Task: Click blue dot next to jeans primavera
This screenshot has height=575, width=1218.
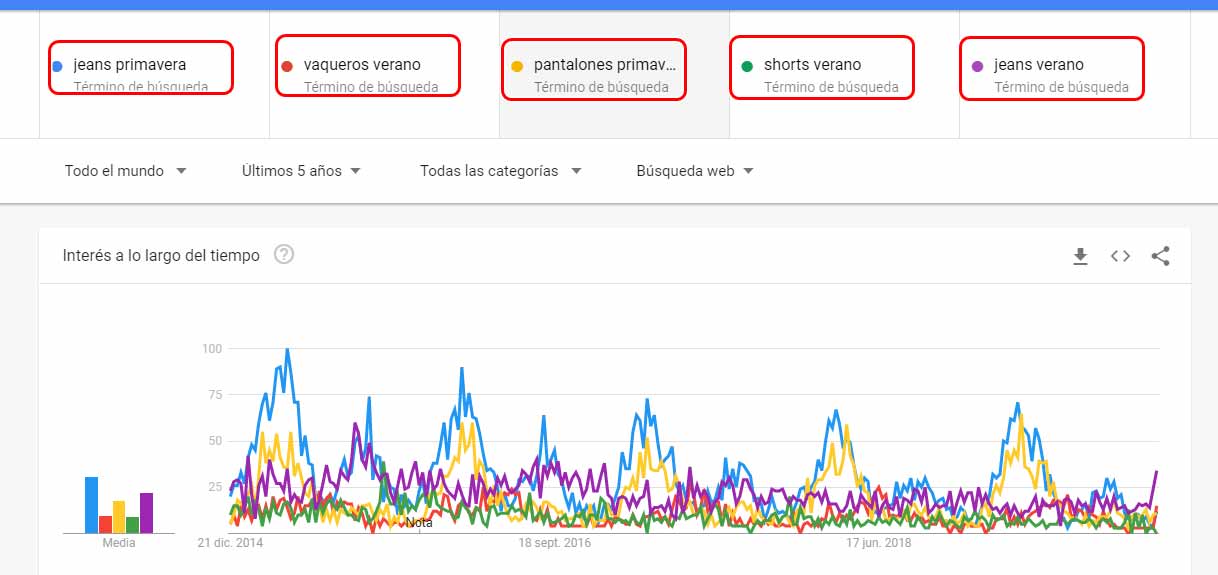Action: click(58, 66)
